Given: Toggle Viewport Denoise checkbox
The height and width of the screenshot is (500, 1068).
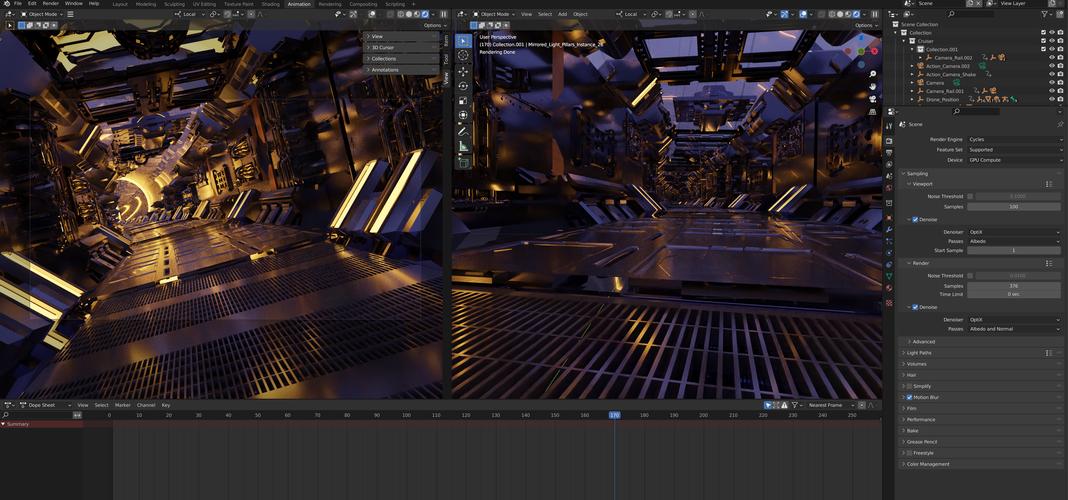Looking at the screenshot, I should pyautogui.click(x=915, y=219).
